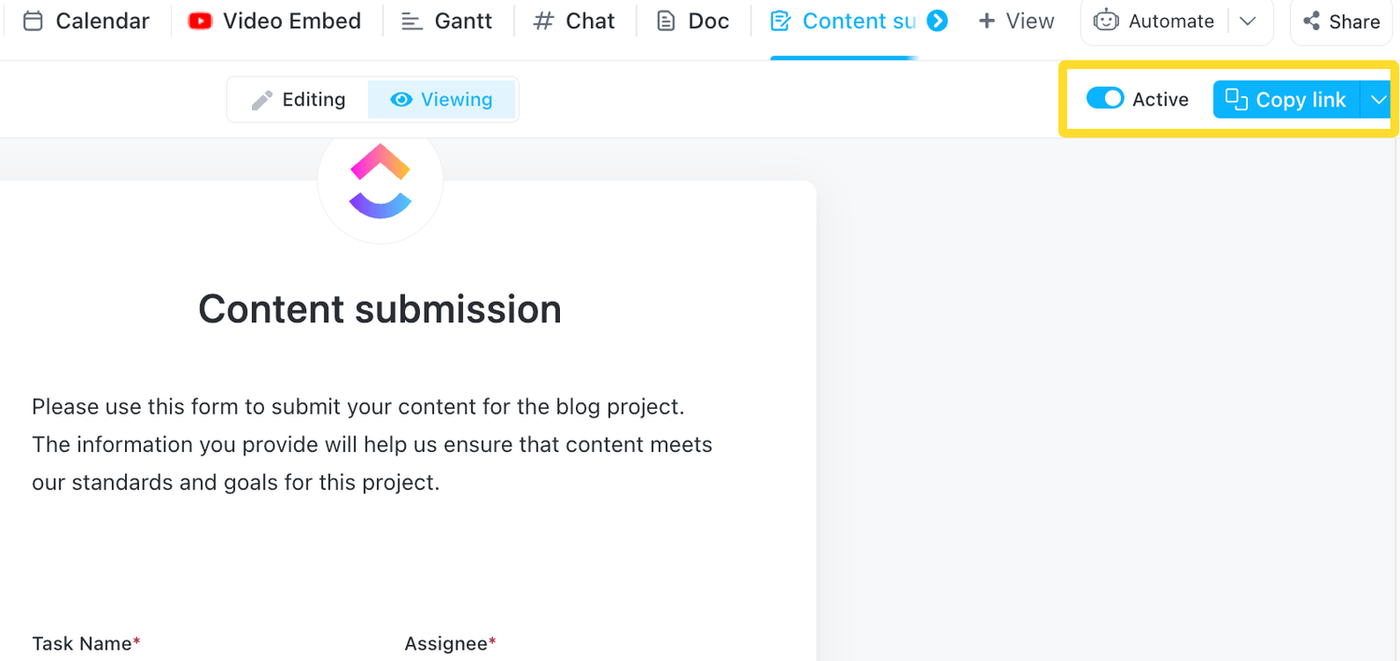Click the Doc page icon
The image size is (1400, 661).
point(664,20)
